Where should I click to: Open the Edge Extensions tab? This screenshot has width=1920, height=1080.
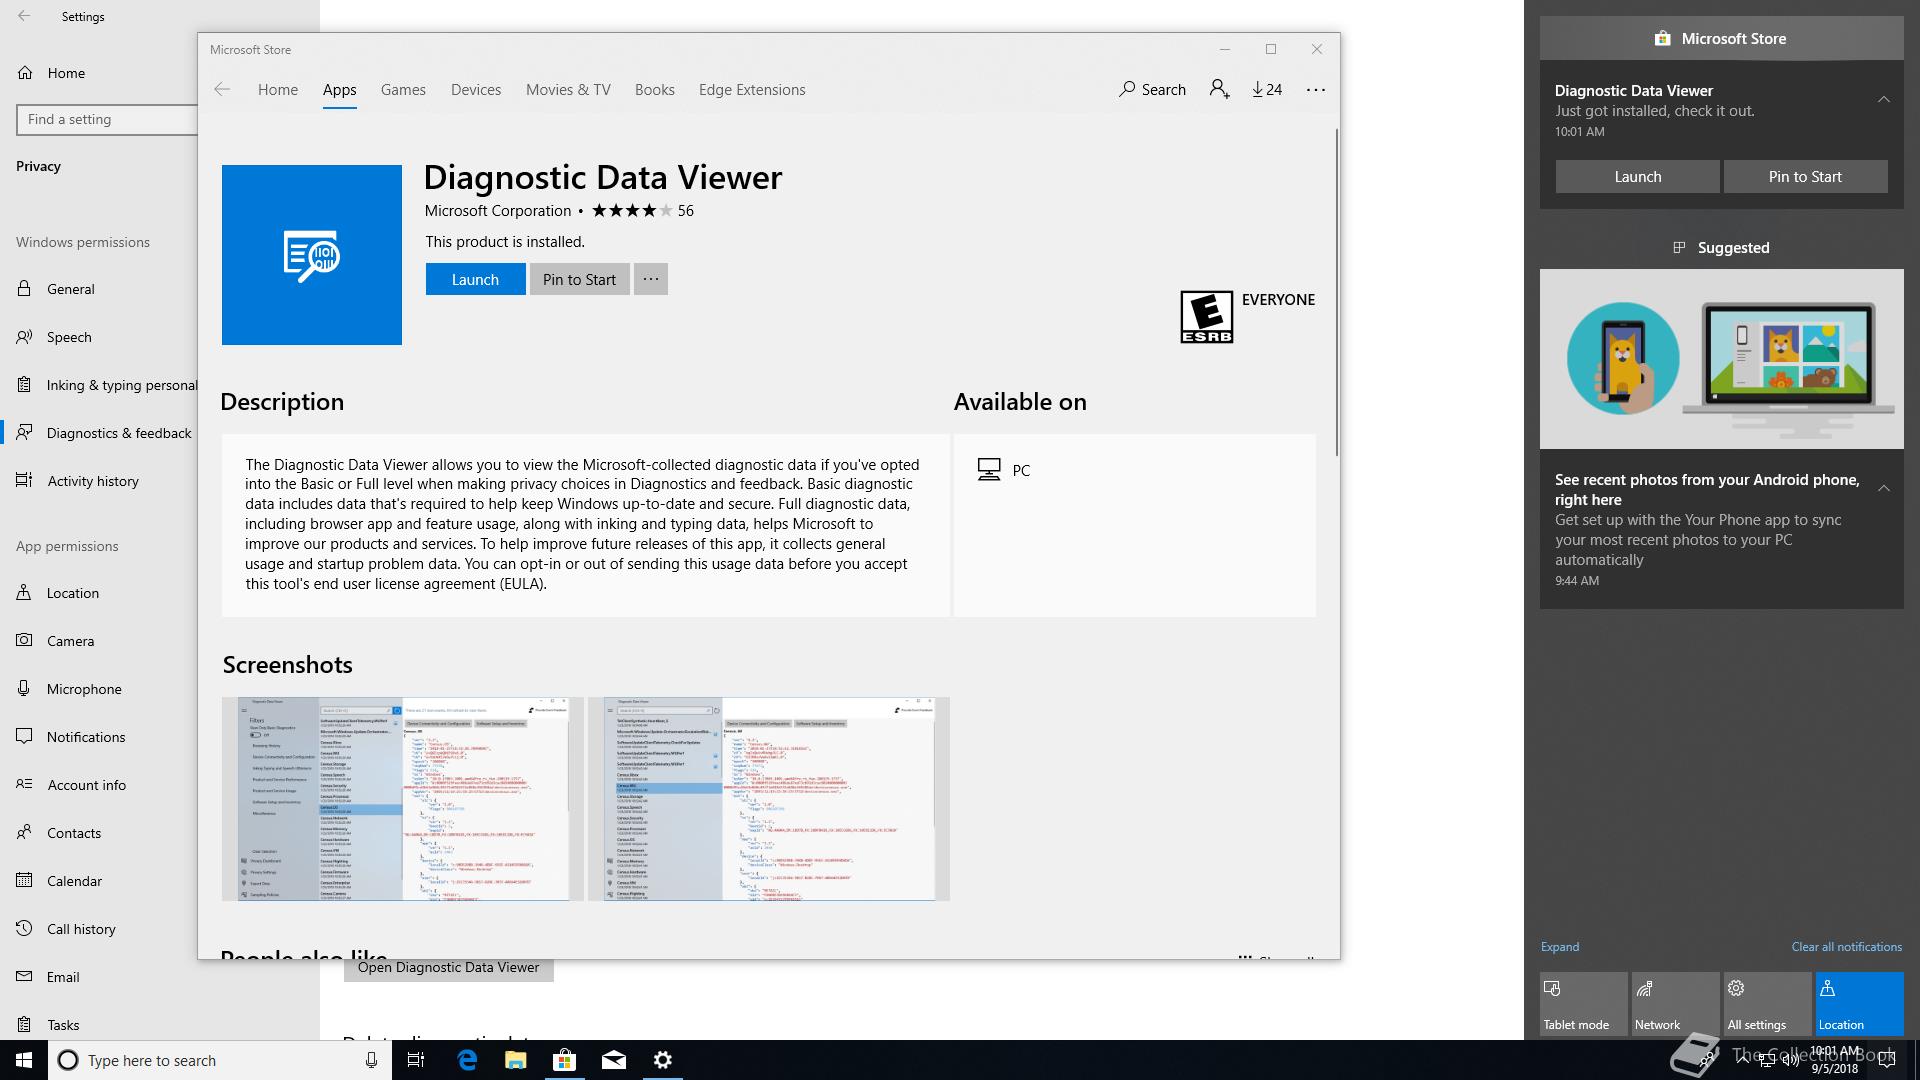tap(752, 89)
